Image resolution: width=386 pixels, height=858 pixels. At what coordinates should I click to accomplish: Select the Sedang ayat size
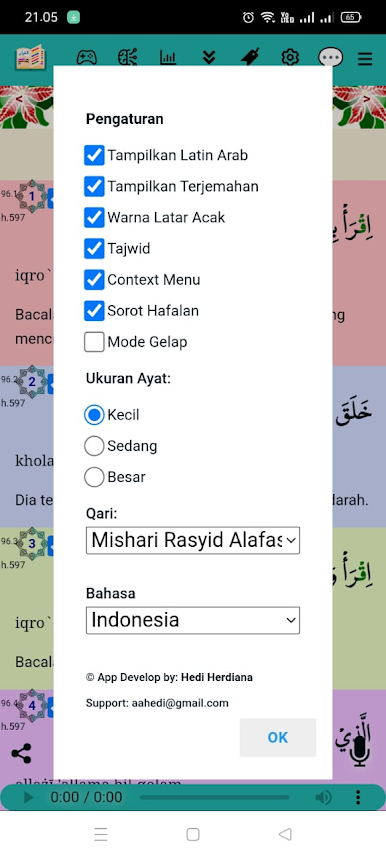pyautogui.click(x=94, y=446)
